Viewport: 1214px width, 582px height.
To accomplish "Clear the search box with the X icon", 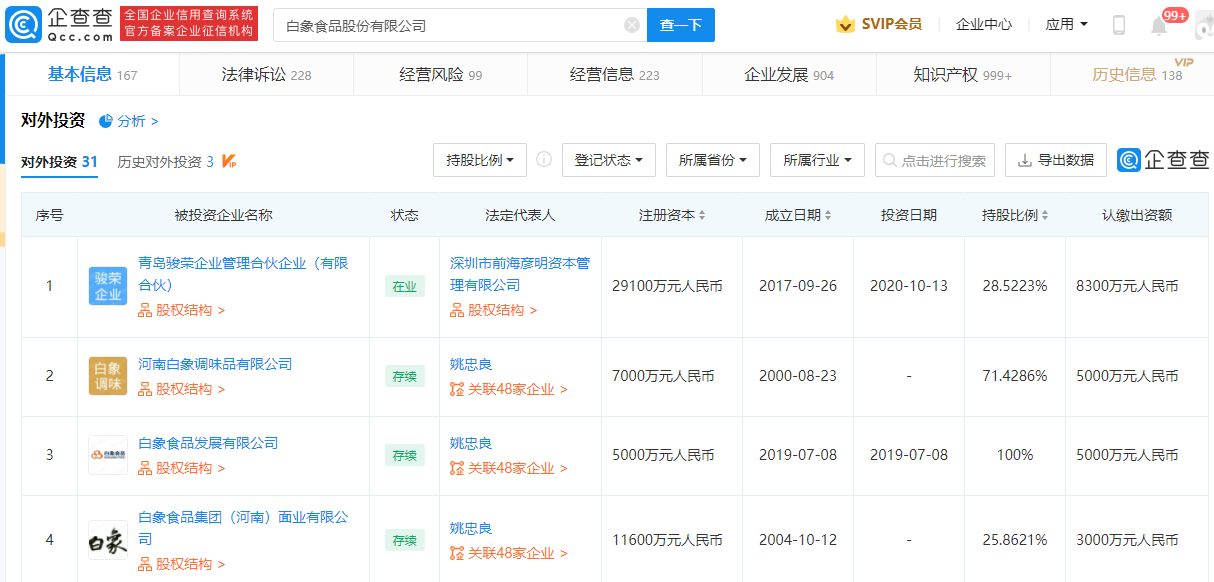I will [x=632, y=25].
